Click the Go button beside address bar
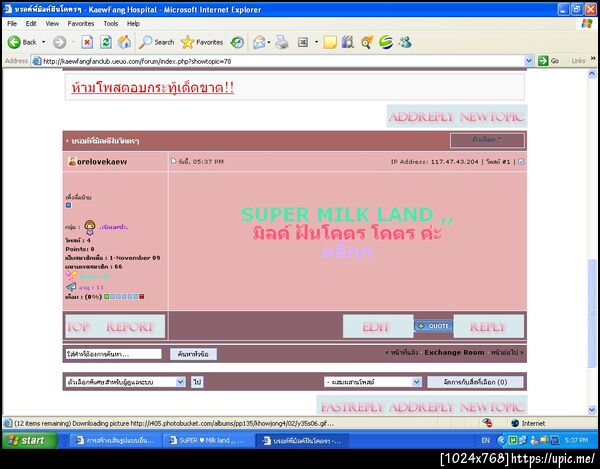This screenshot has height=469, width=600. coord(548,61)
